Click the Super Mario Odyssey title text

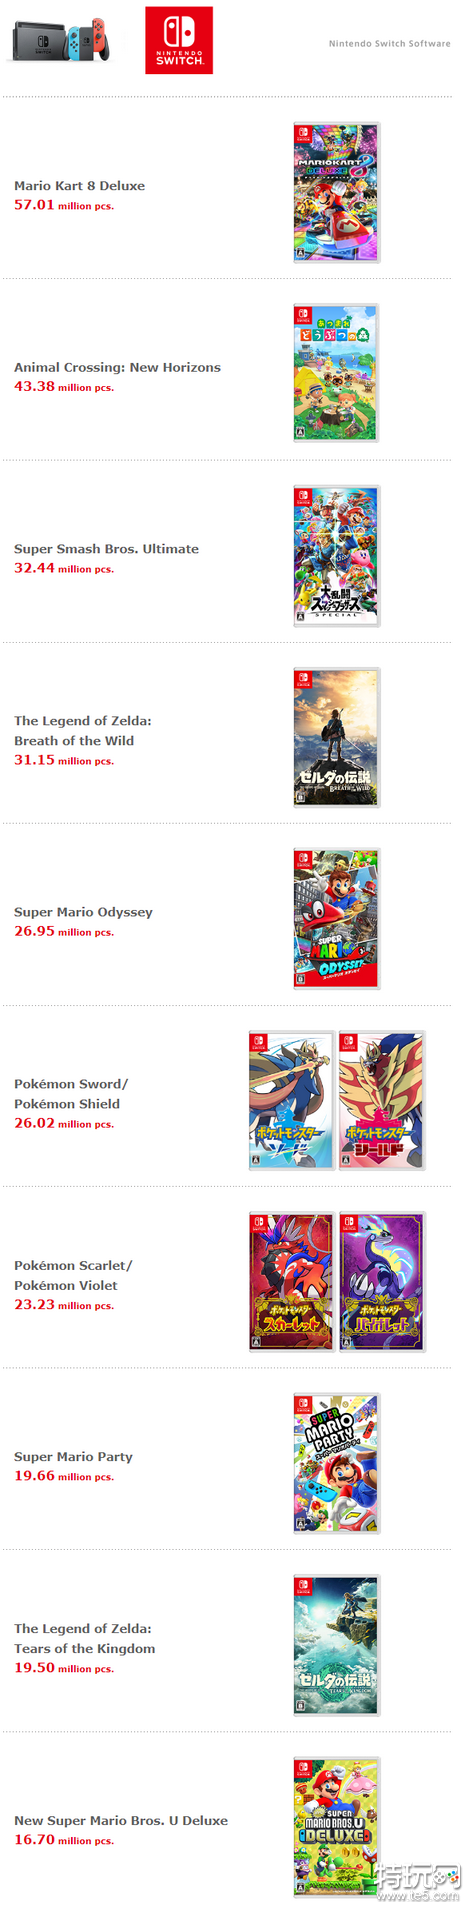pyautogui.click(x=83, y=912)
